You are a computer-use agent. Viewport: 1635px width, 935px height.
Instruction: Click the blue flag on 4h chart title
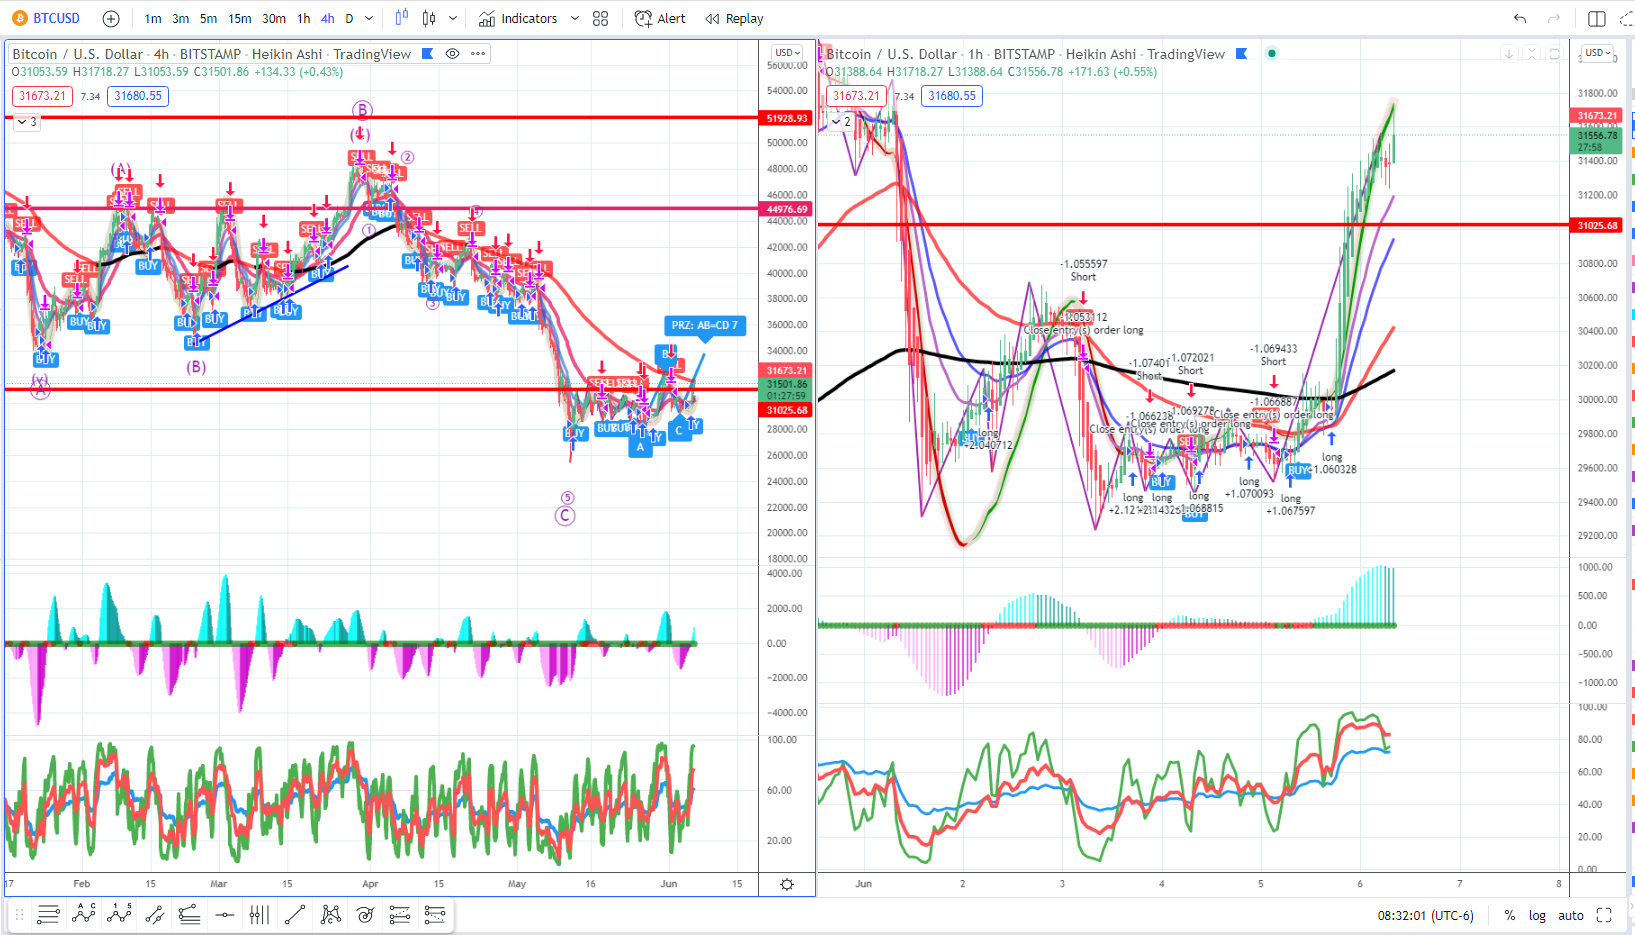pyautogui.click(x=428, y=54)
